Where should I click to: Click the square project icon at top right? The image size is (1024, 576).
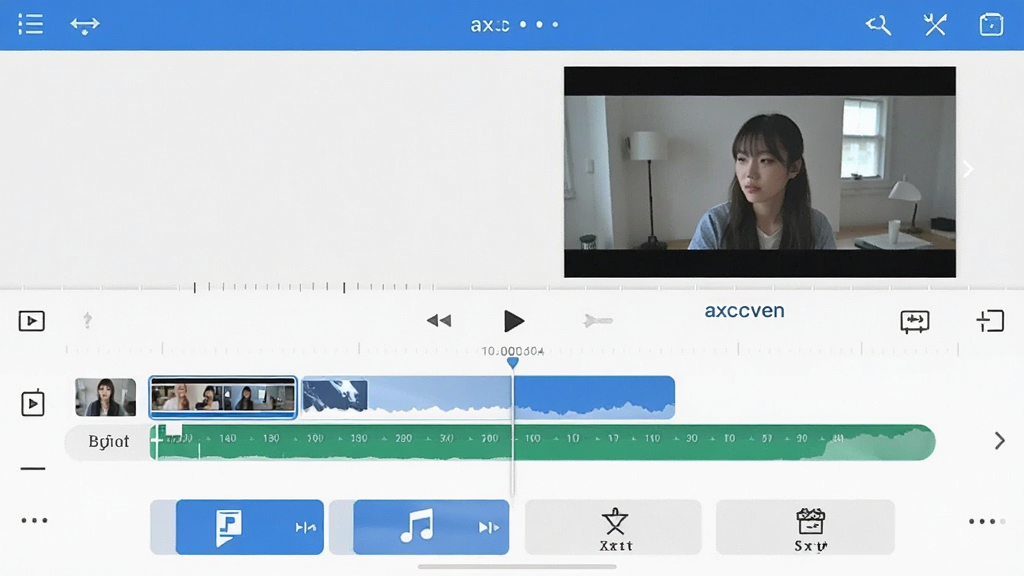point(991,25)
